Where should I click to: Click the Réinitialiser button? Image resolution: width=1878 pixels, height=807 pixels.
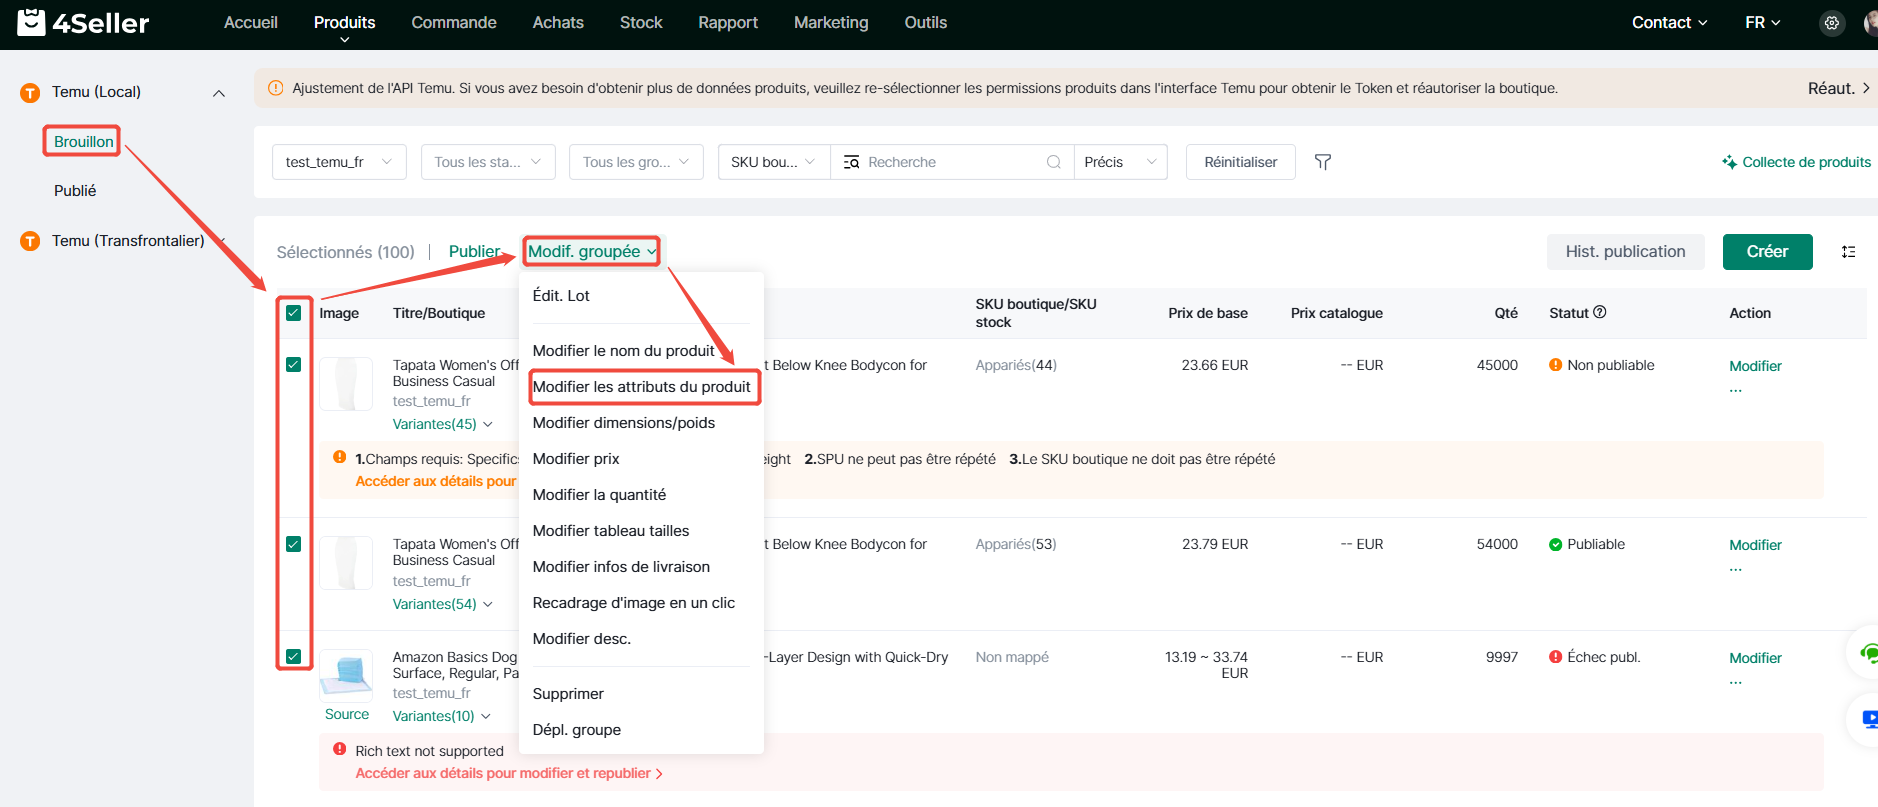pos(1240,162)
